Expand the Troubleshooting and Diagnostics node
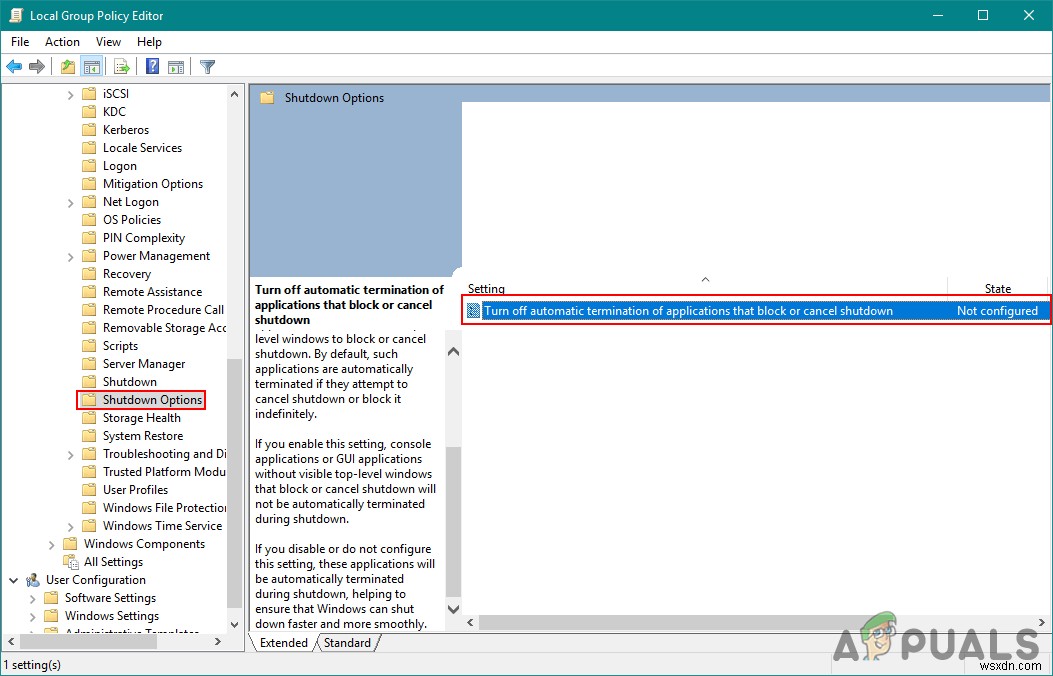1053x676 pixels. [x=71, y=454]
